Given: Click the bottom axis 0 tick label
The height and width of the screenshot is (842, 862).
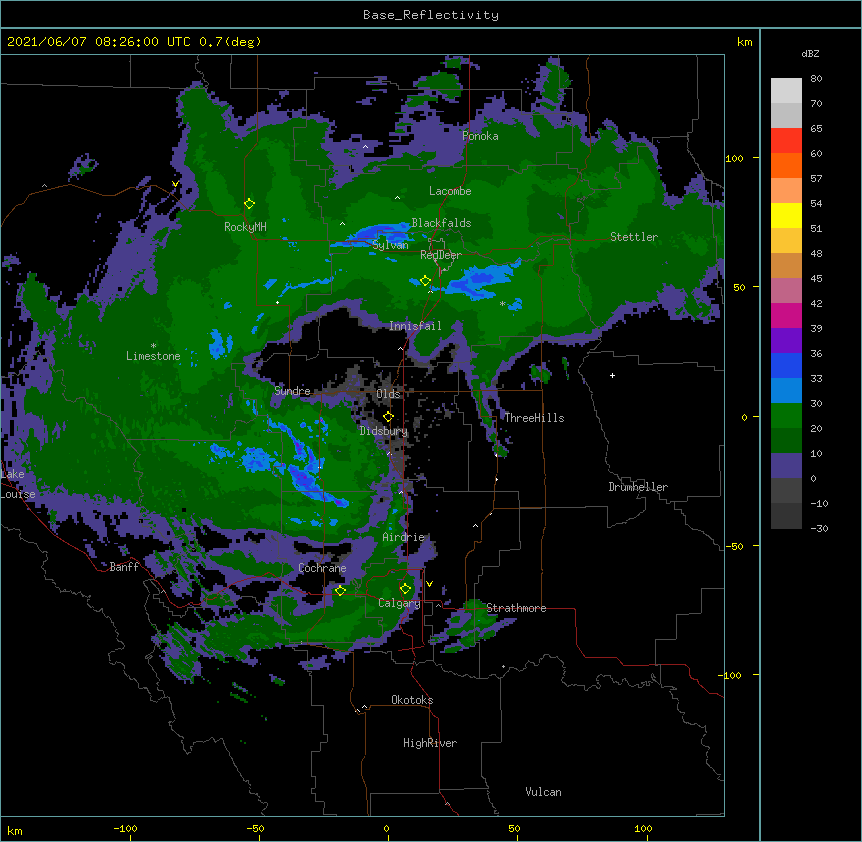Looking at the screenshot, I should click(x=386, y=828).
